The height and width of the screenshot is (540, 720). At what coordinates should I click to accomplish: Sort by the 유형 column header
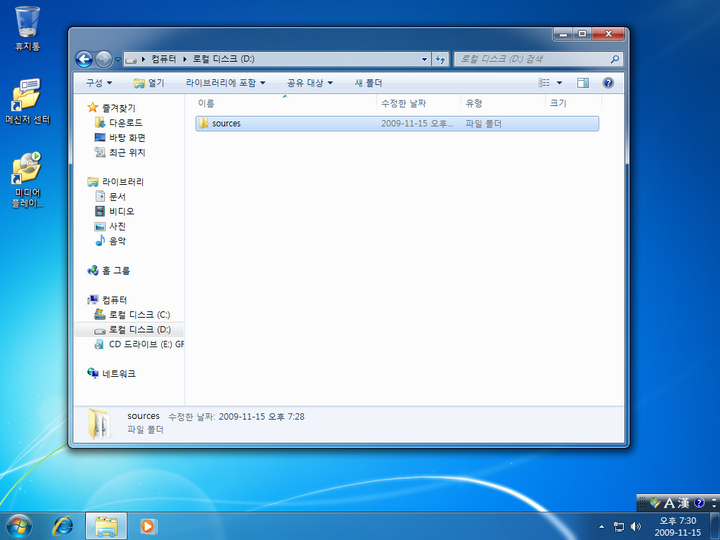(474, 103)
